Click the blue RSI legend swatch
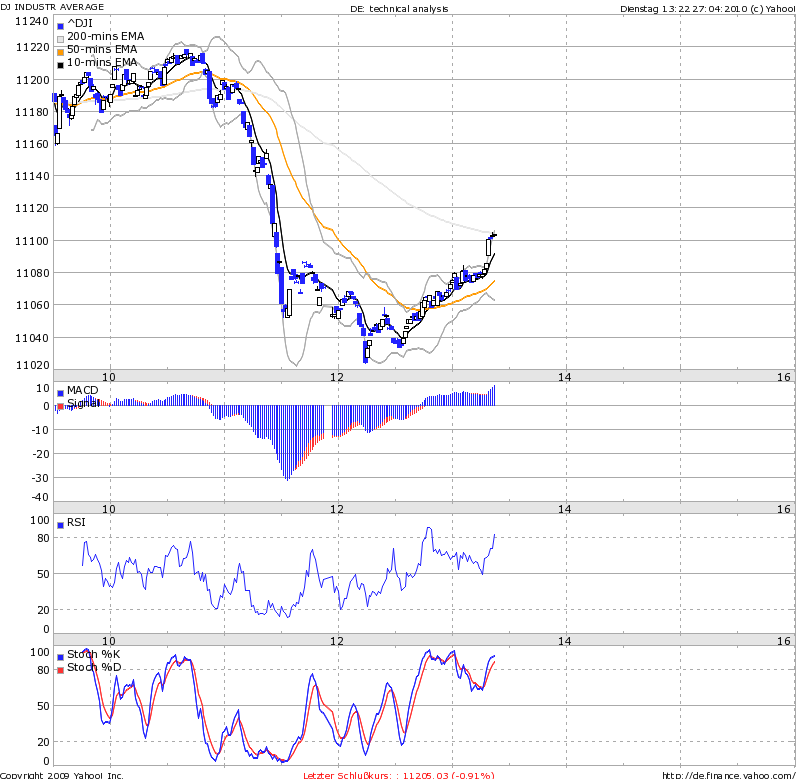This screenshot has height=779, width=800. click(x=60, y=525)
